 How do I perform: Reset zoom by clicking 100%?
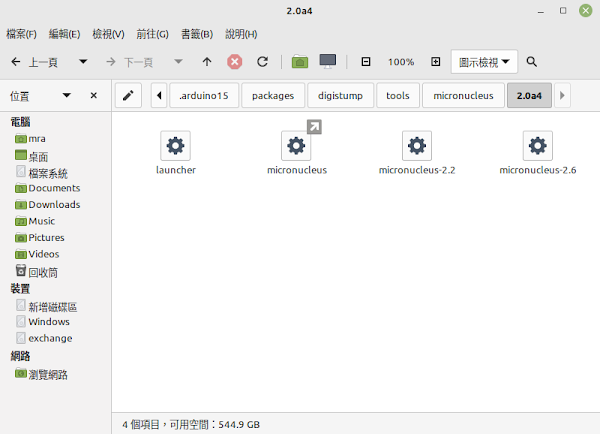click(x=401, y=62)
